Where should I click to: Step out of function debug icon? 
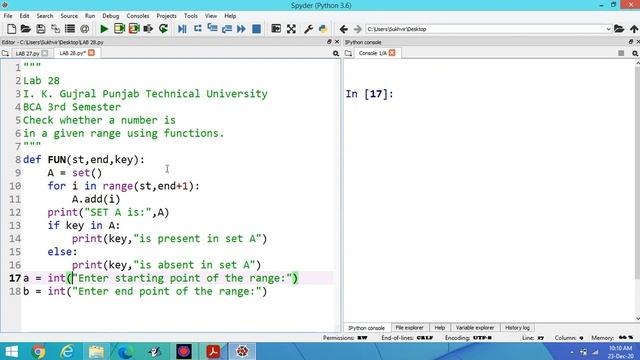pos(227,29)
